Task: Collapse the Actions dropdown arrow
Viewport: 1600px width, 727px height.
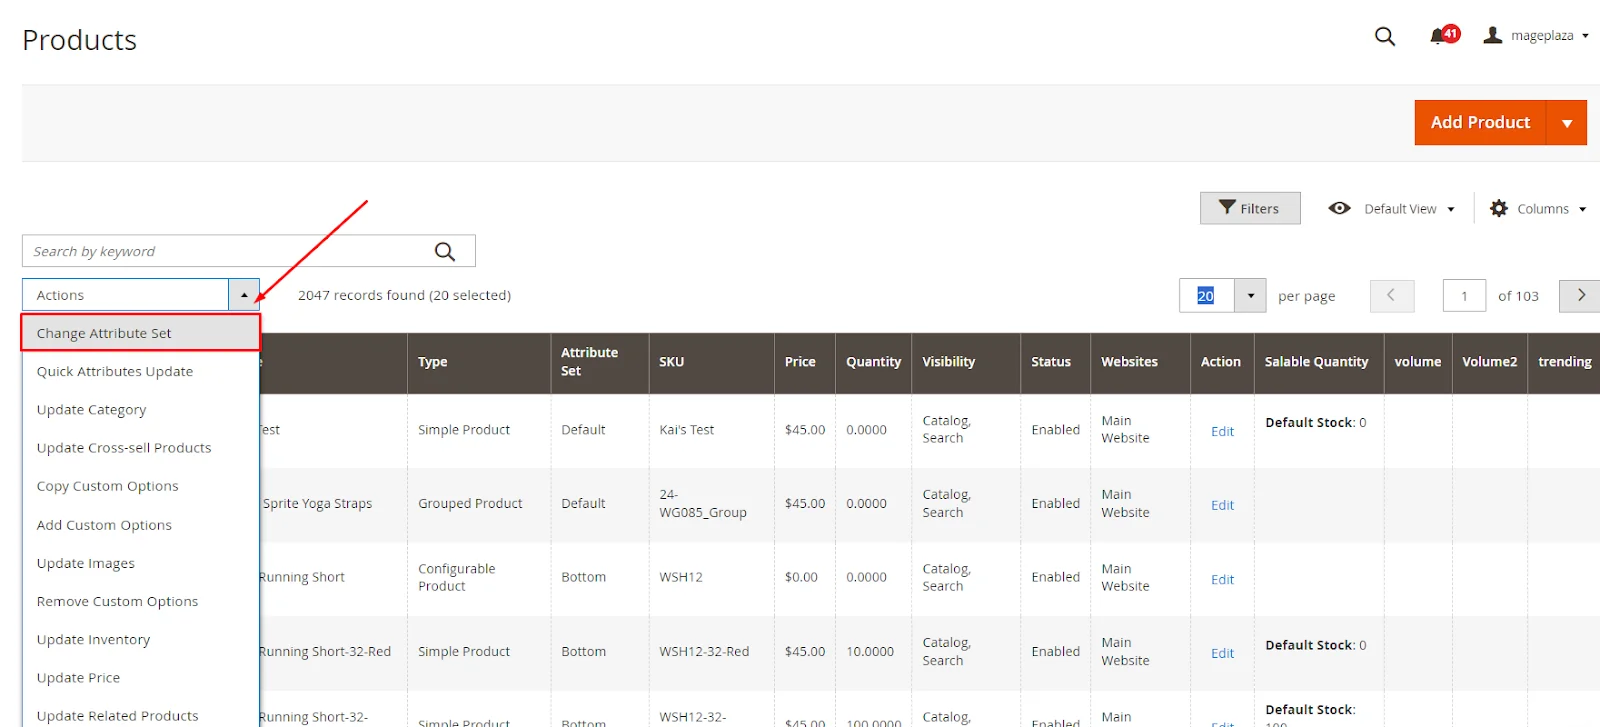Action: pyautogui.click(x=244, y=295)
